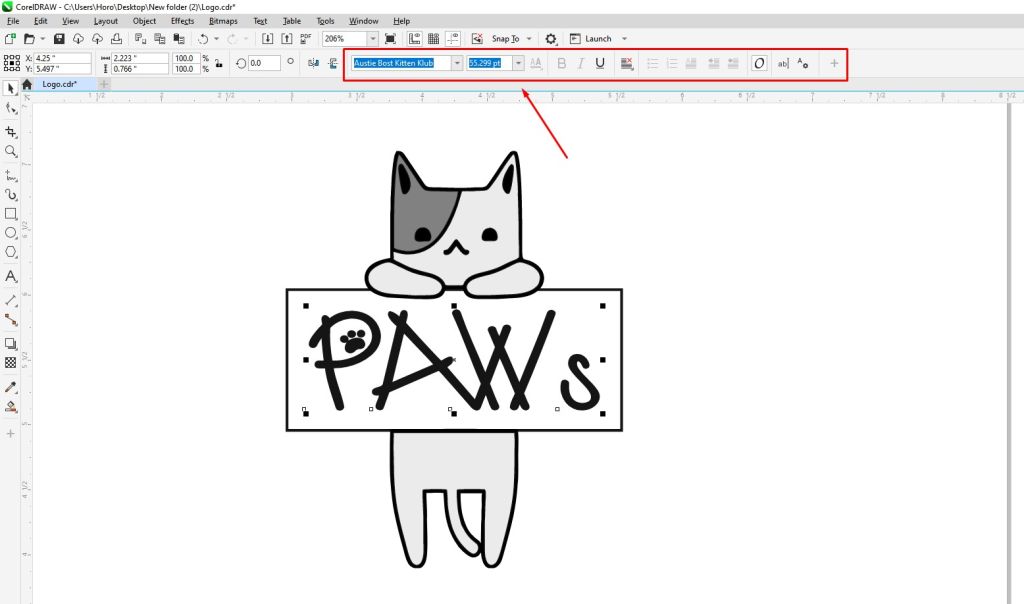Select the Pick tool
Image resolution: width=1024 pixels, height=604 pixels.
tap(12, 88)
